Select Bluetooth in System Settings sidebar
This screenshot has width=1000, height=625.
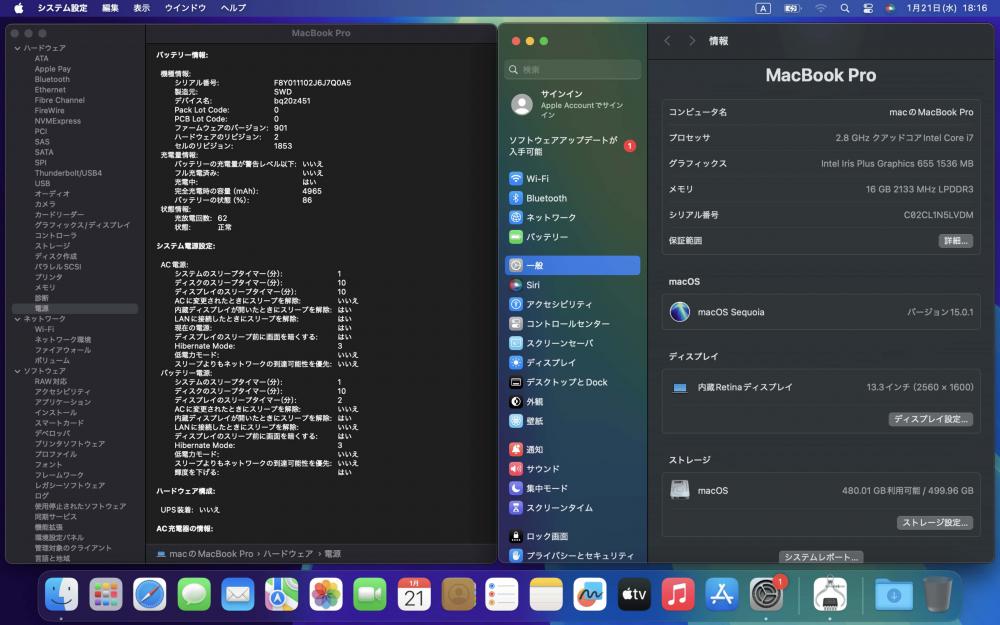[572, 198]
